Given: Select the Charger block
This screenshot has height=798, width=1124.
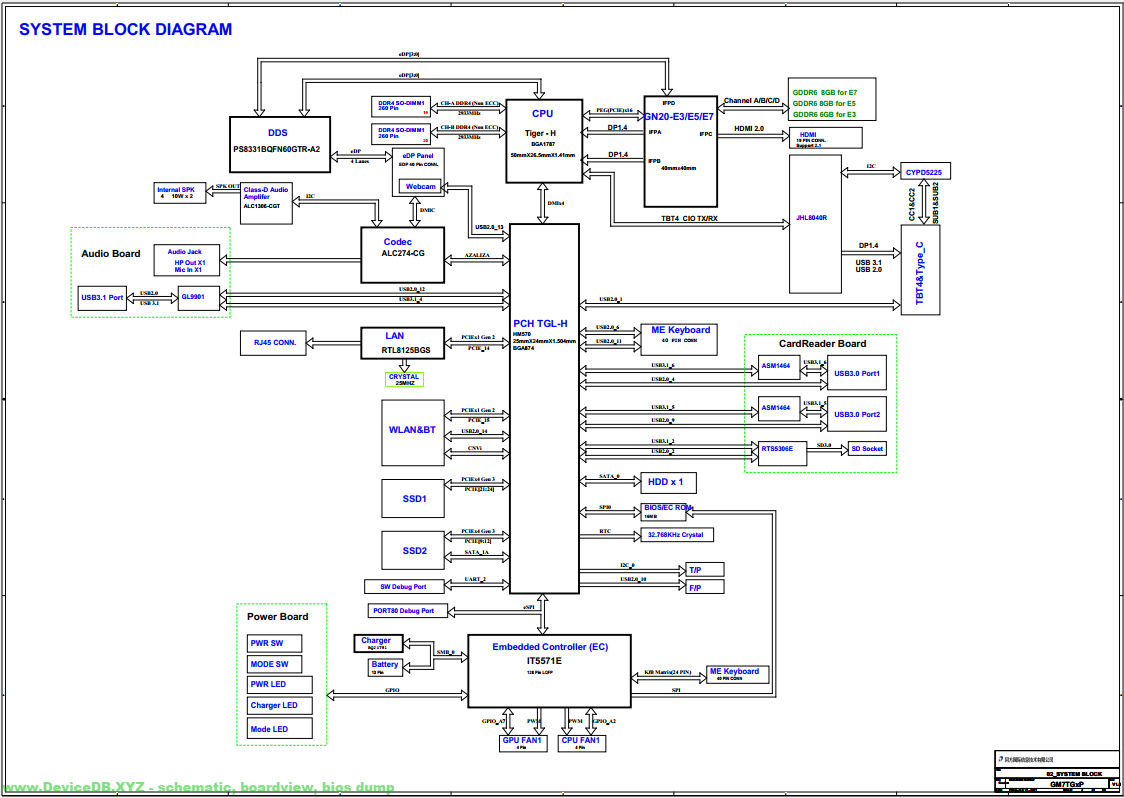Looking at the screenshot, I should pyautogui.click(x=378, y=642).
